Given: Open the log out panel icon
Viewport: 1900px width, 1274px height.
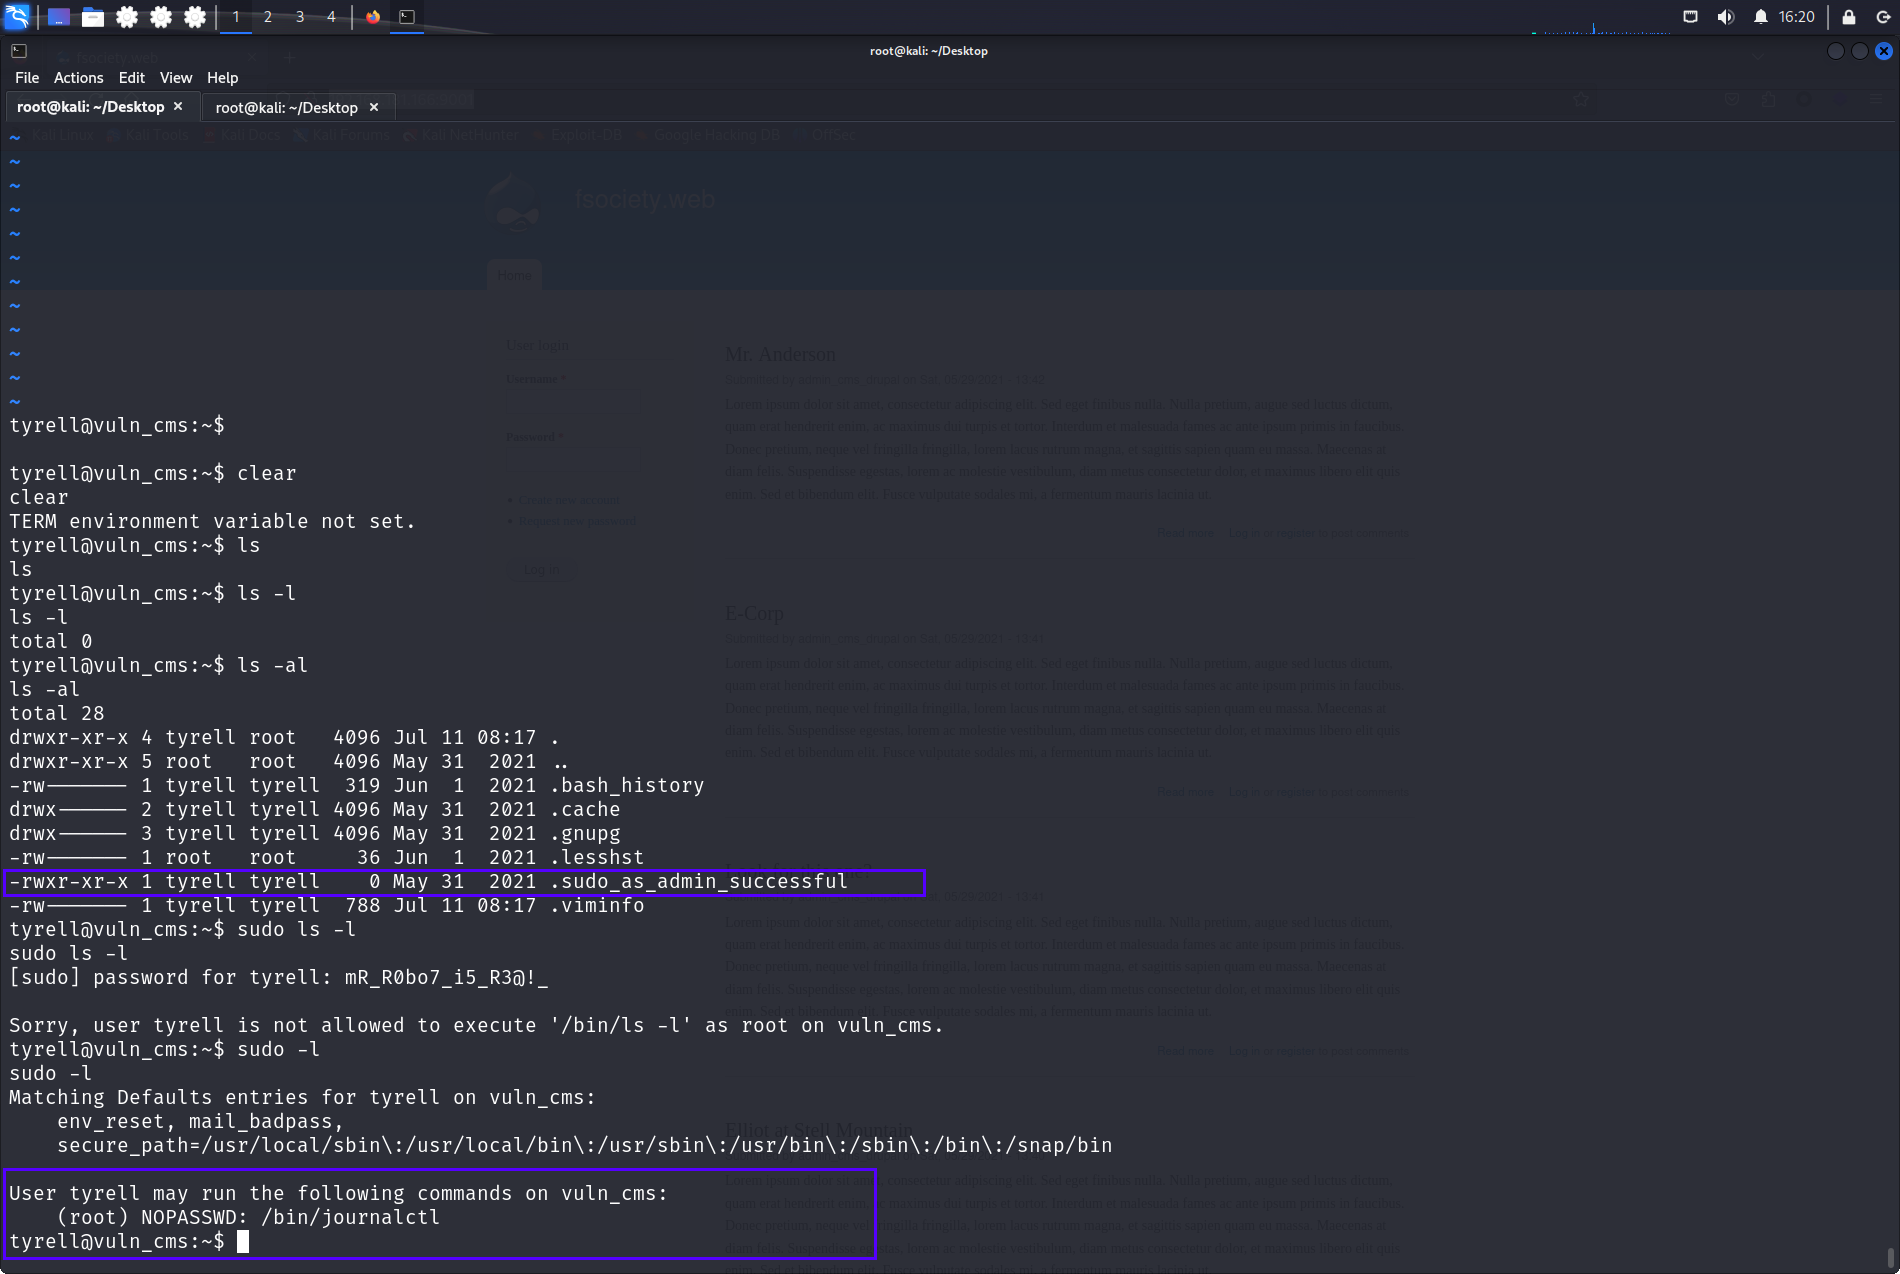Looking at the screenshot, I should point(1883,17).
